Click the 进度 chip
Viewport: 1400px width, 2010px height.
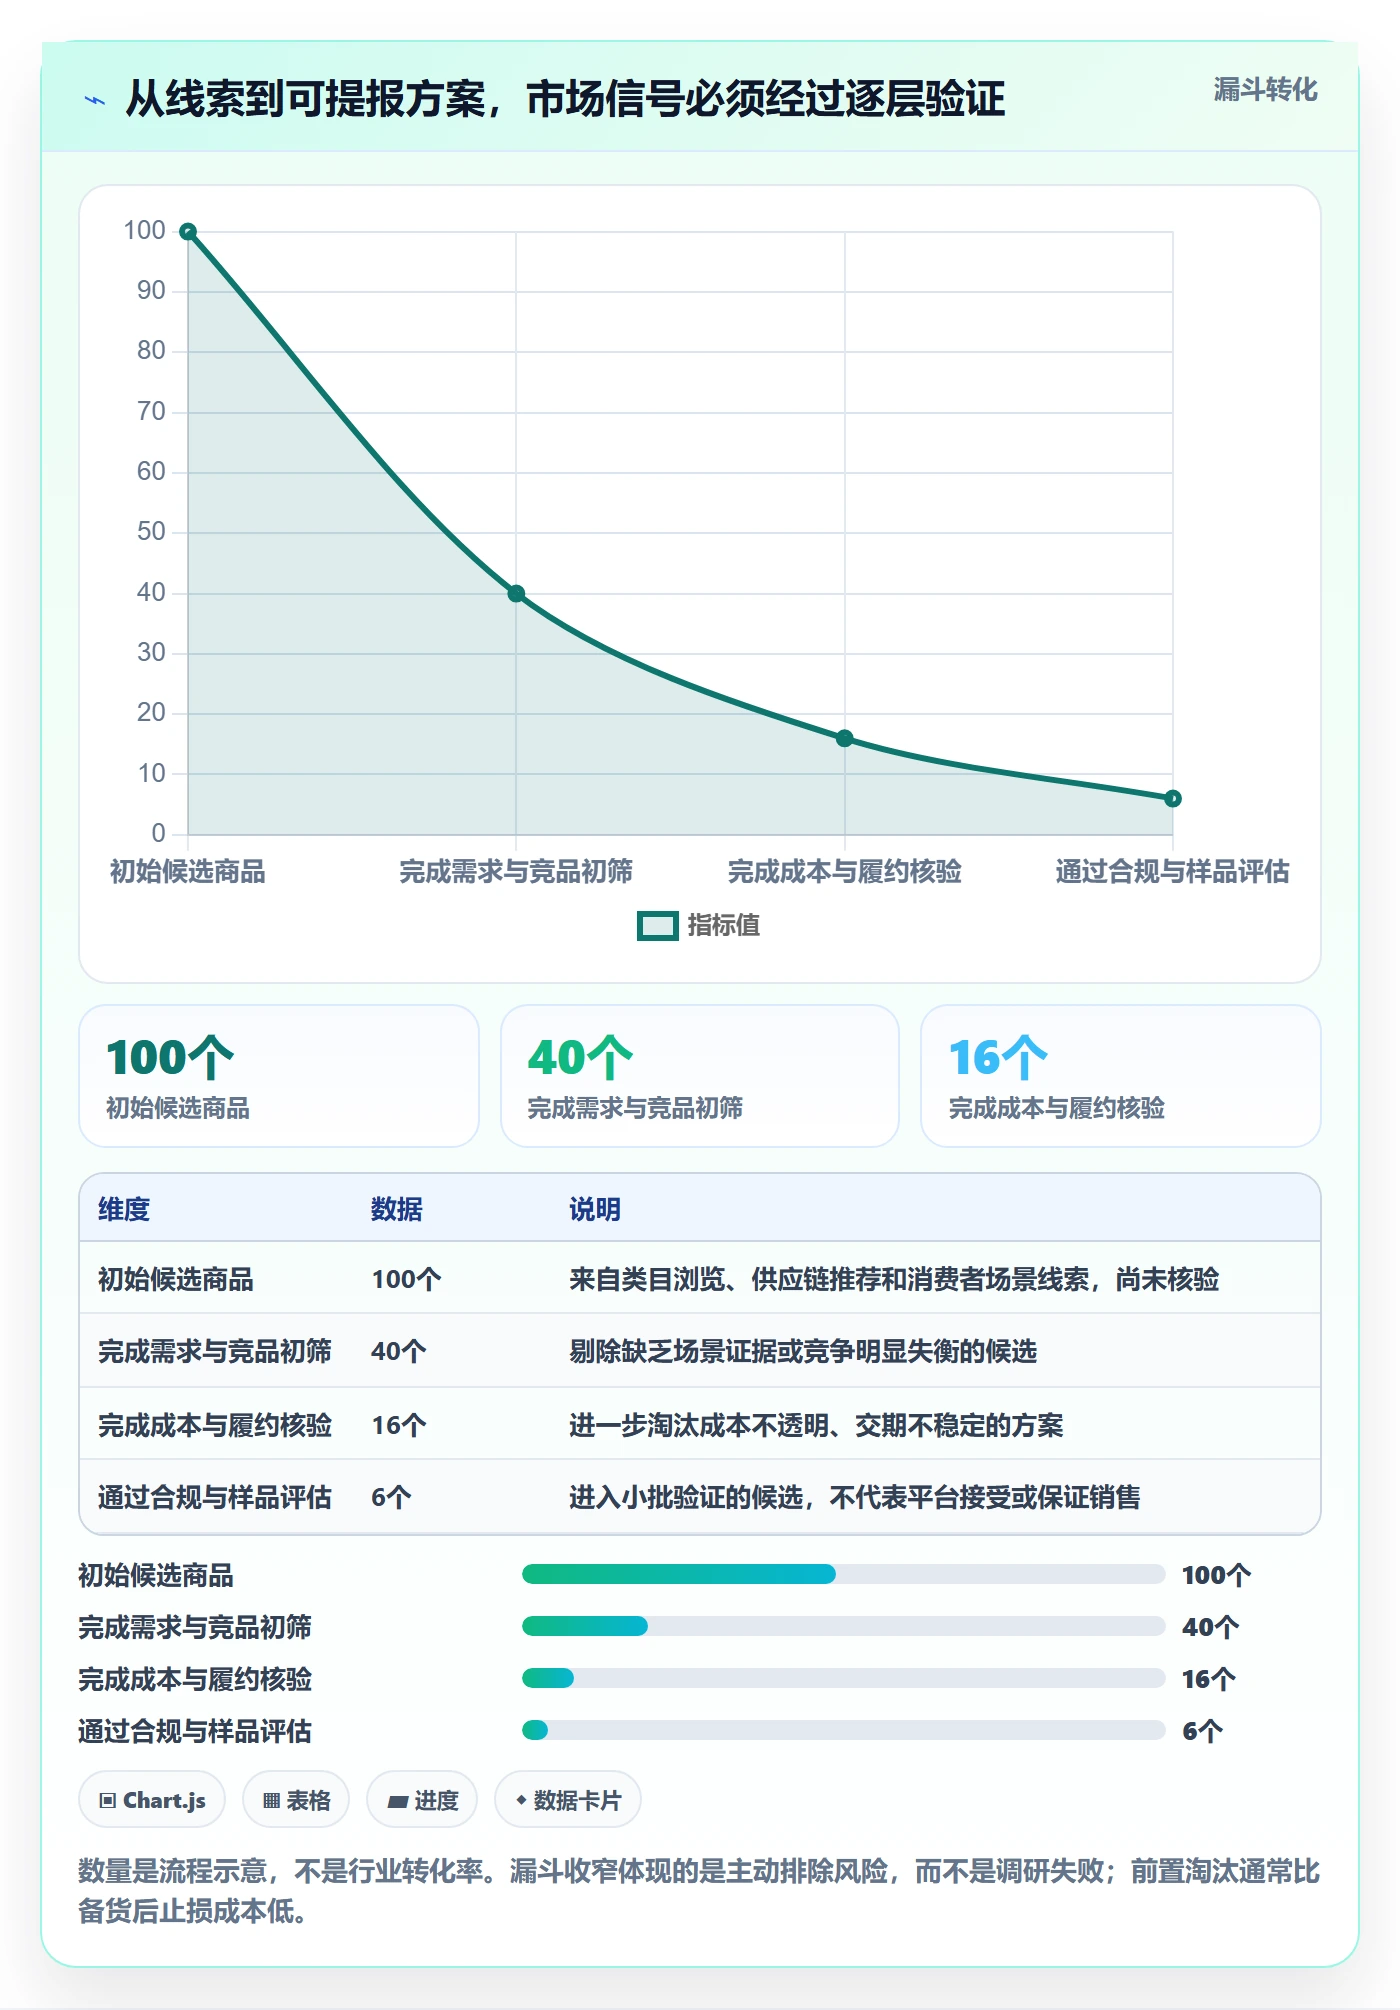tap(422, 1801)
